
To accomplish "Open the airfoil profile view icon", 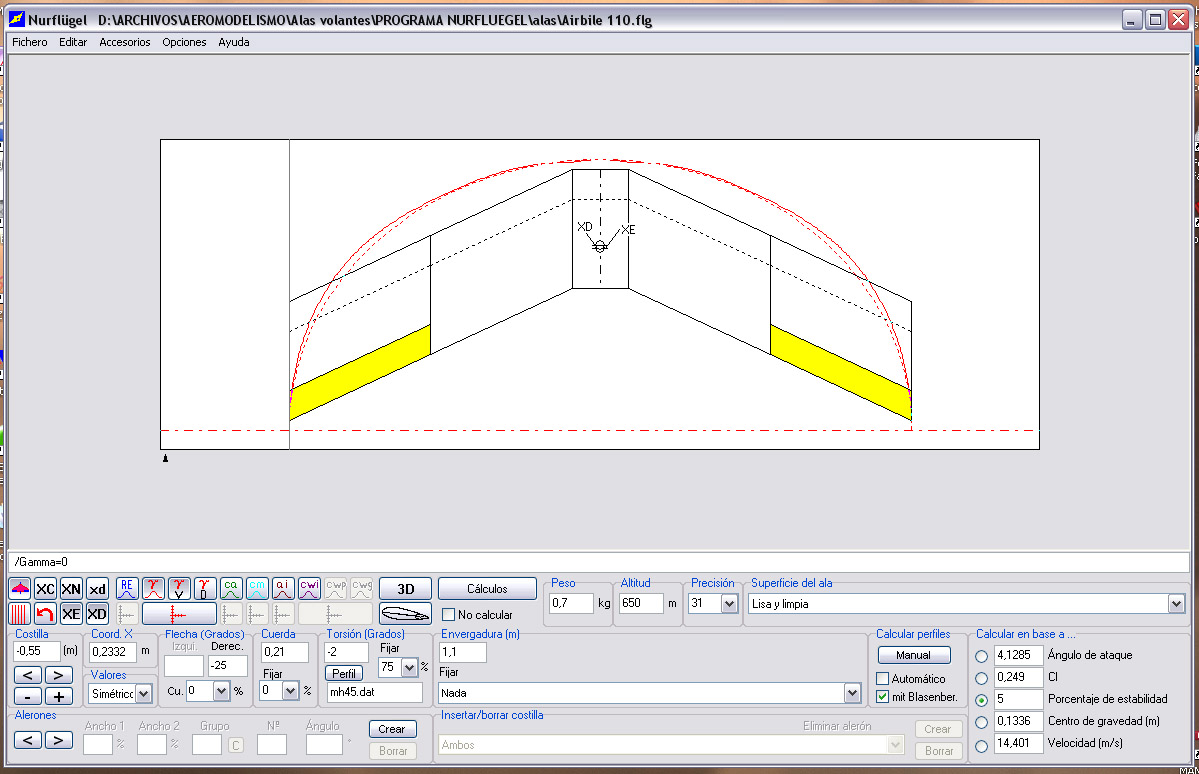I will coord(405,614).
